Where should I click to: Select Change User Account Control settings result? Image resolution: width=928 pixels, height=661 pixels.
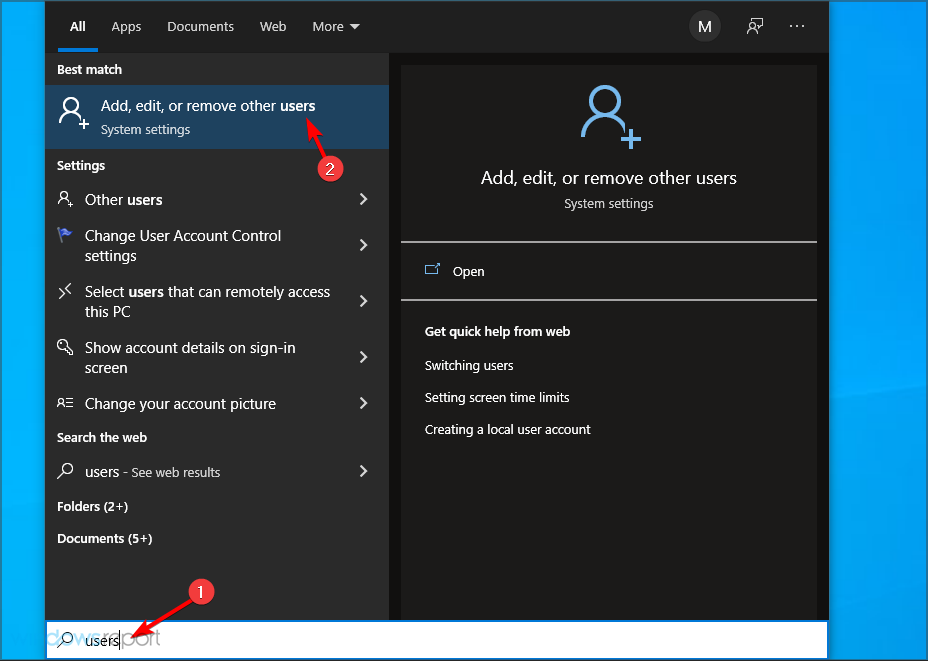pyautogui.click(x=217, y=245)
